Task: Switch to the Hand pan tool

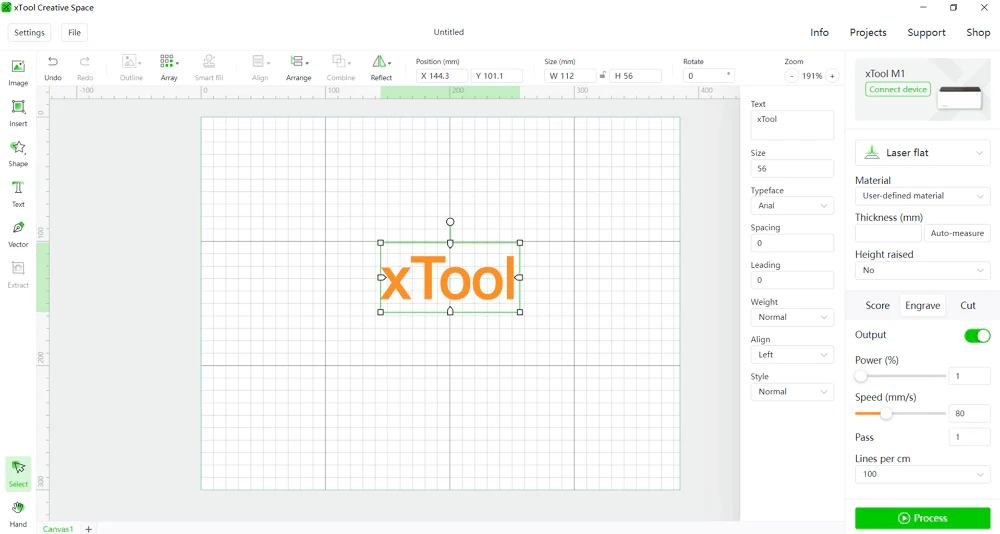Action: click(18, 514)
